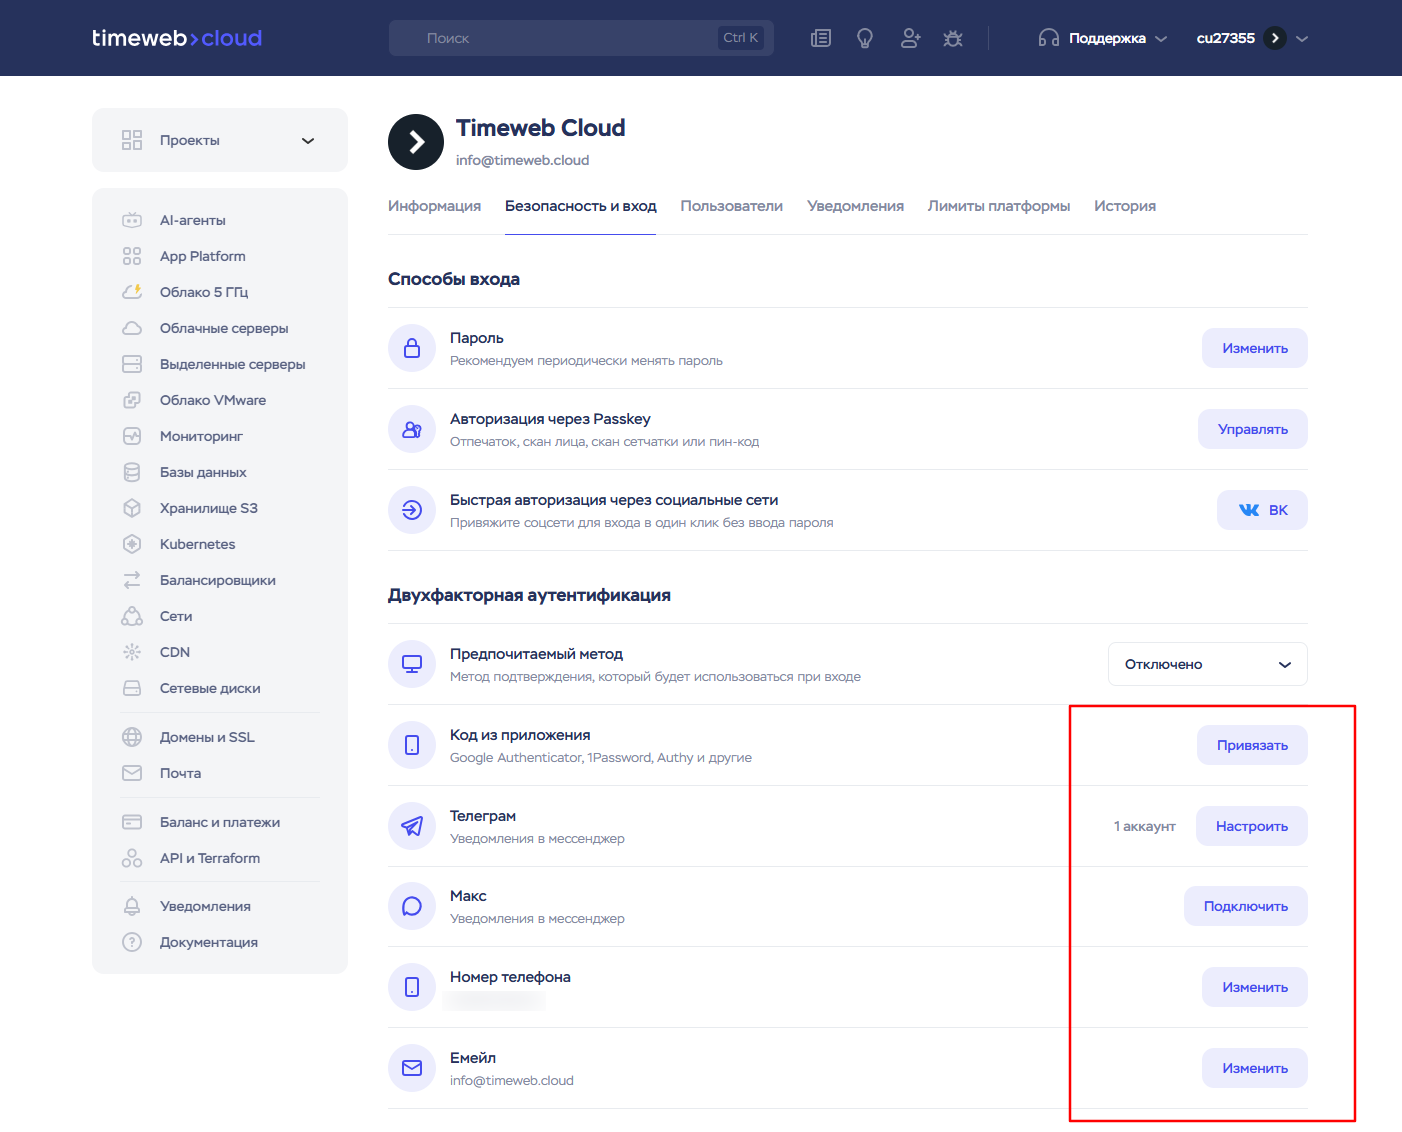Click the lightbulb ideas icon
Image resolution: width=1402 pixels, height=1132 pixels.
(x=865, y=38)
